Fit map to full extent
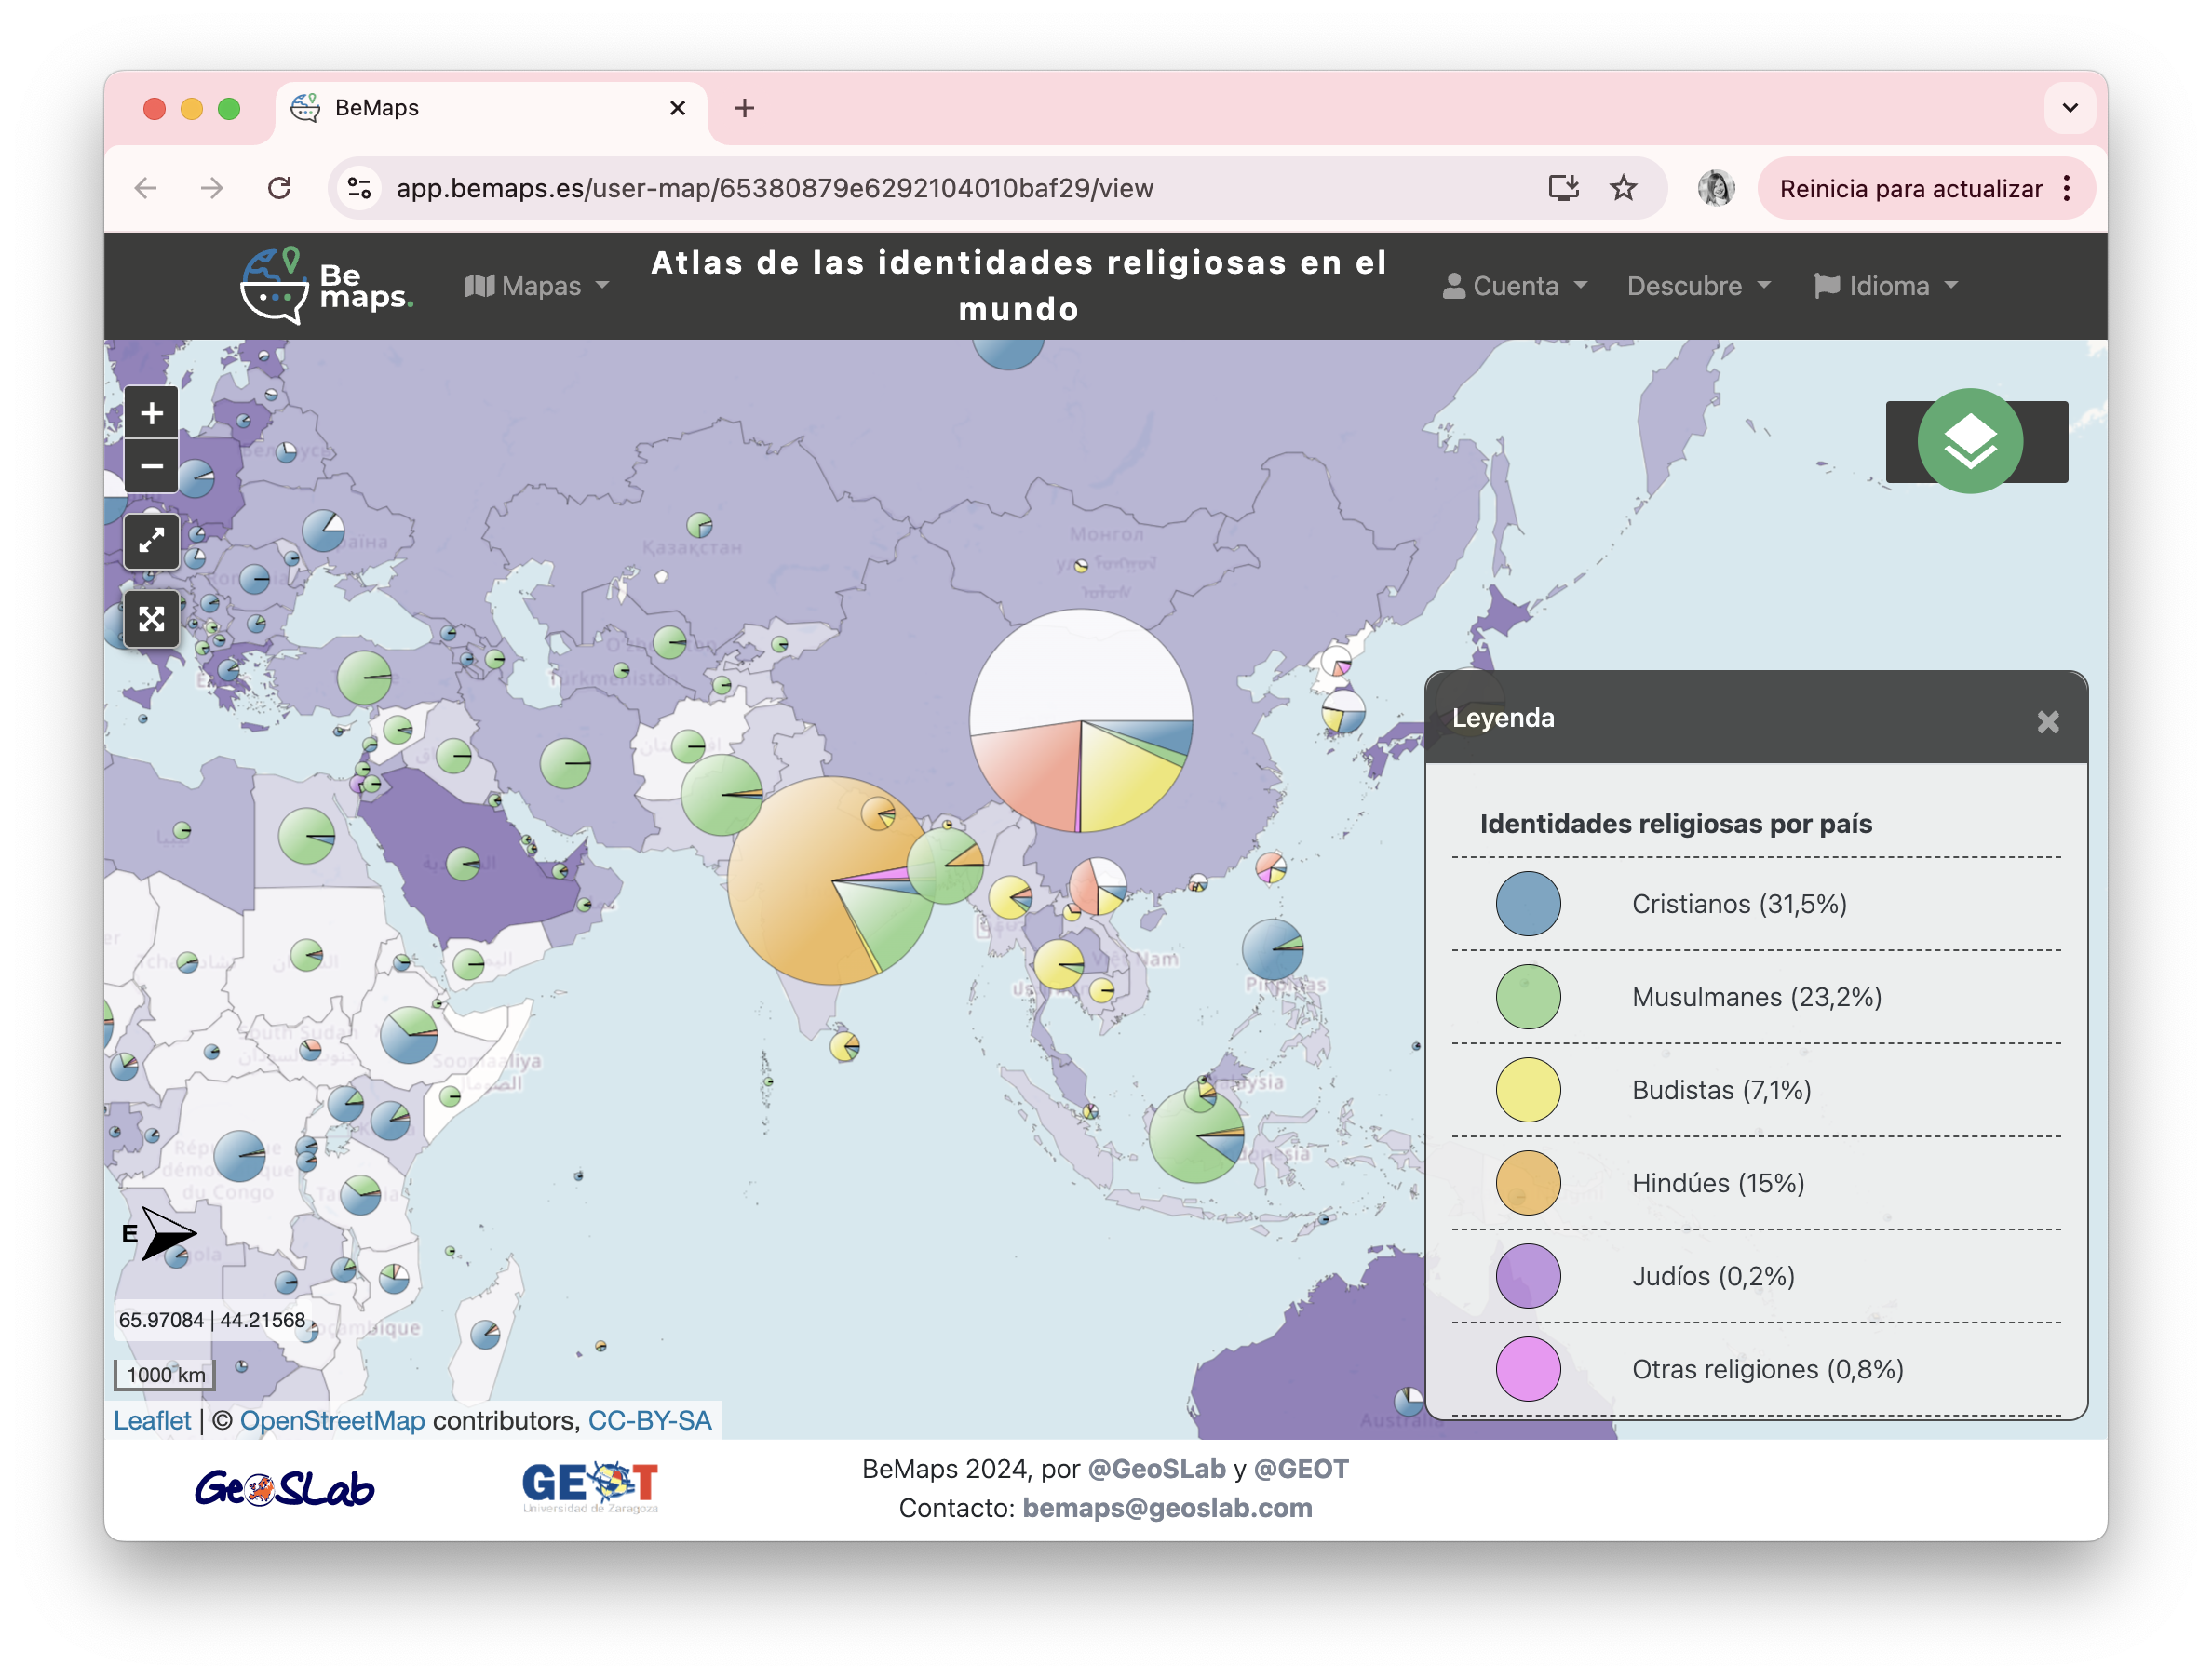This screenshot has height=1679, width=2212. pyautogui.click(x=151, y=619)
